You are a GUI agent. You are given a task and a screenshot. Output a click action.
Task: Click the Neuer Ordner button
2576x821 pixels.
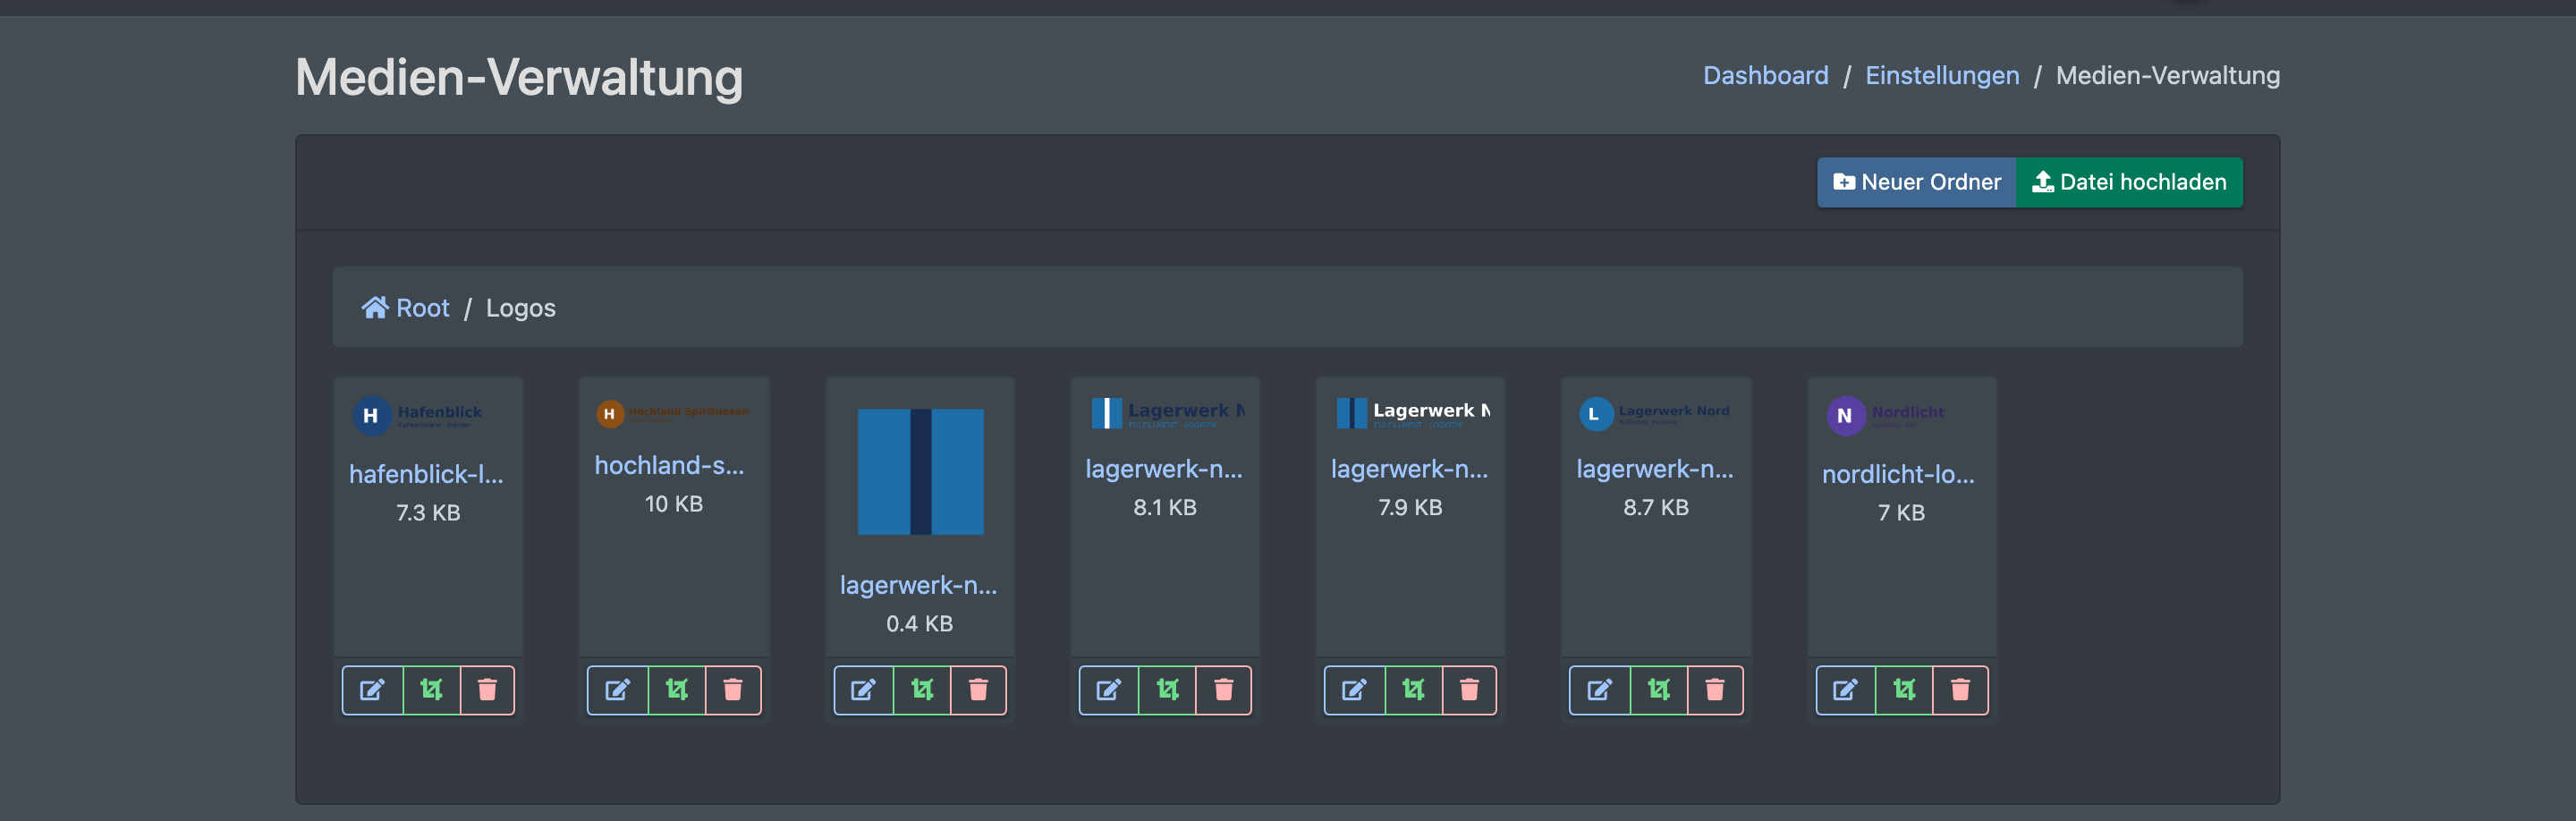pyautogui.click(x=1916, y=182)
